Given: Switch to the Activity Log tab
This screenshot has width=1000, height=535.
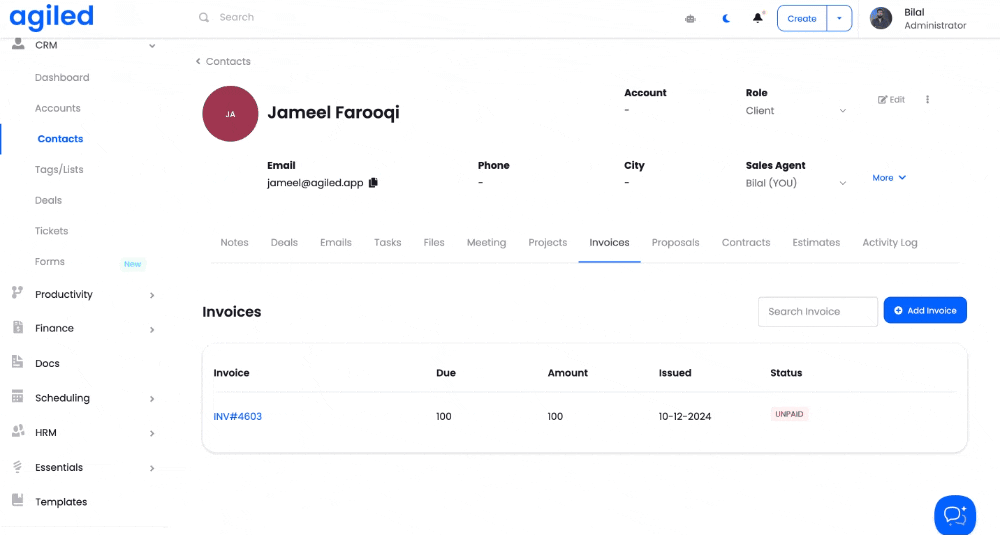Looking at the screenshot, I should point(889,242).
